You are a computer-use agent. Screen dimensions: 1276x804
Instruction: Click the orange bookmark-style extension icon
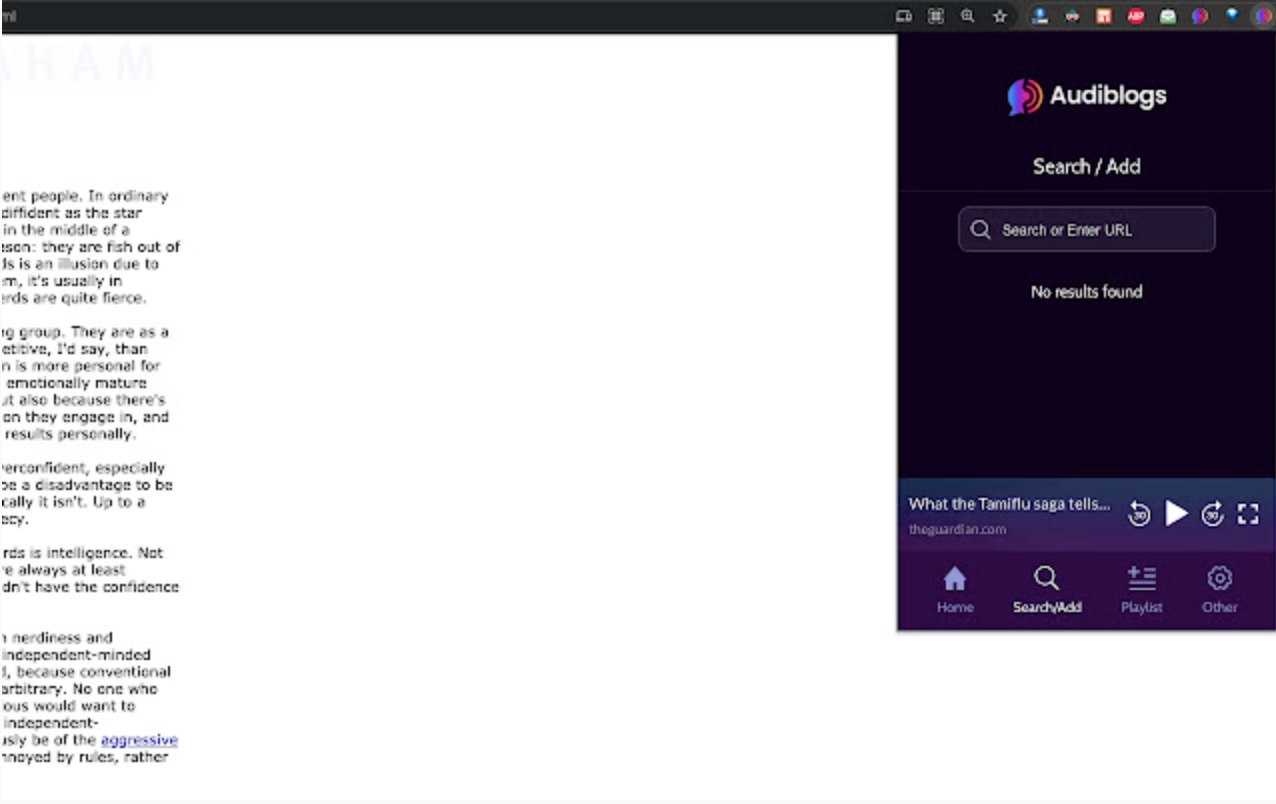pos(1104,16)
